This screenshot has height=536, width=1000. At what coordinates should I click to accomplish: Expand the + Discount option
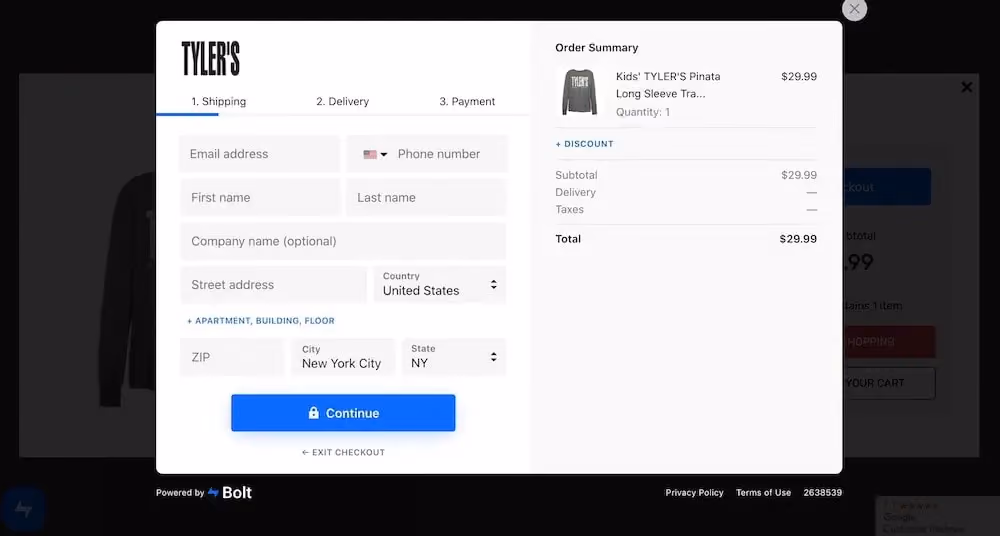(584, 144)
